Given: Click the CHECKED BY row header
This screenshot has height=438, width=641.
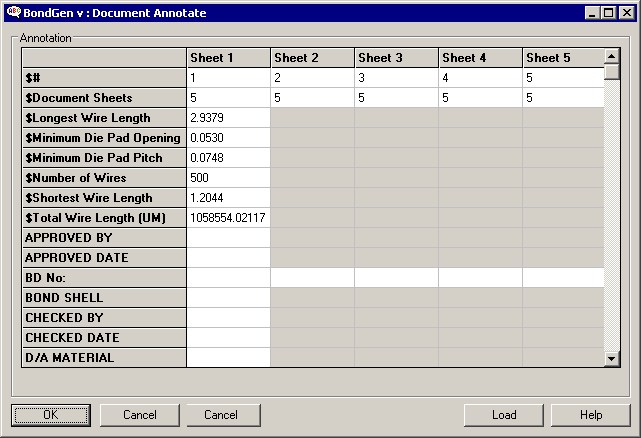Looking at the screenshot, I should (x=104, y=318).
